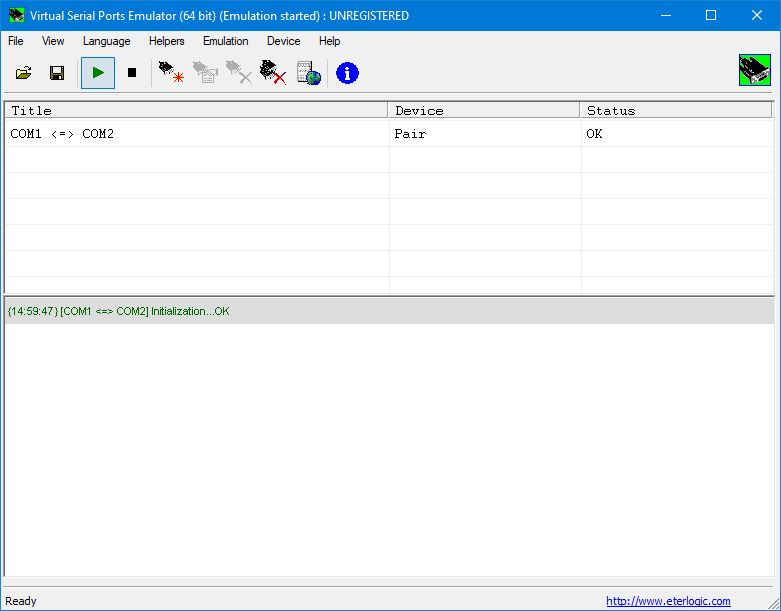The image size is (781, 611).
Task: Click the Title column header
Action: [x=195, y=110]
